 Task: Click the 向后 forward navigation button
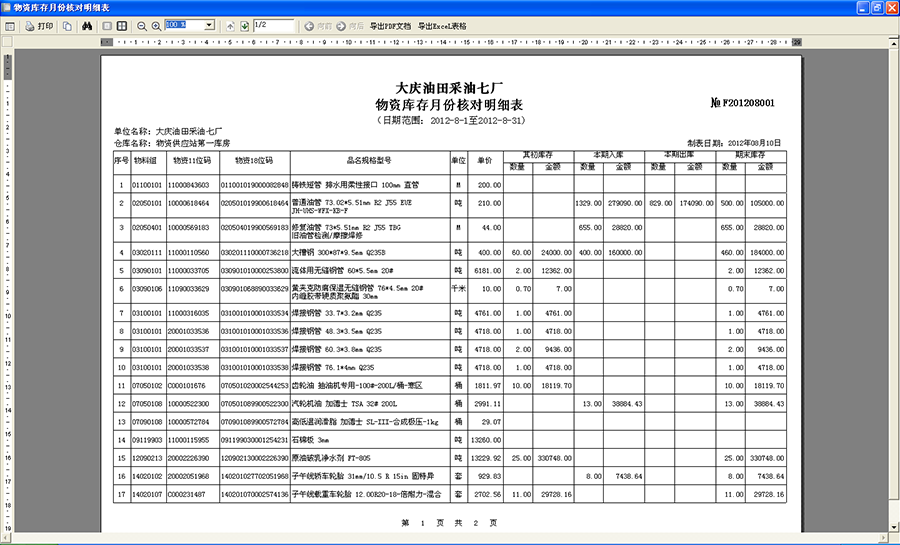350,26
